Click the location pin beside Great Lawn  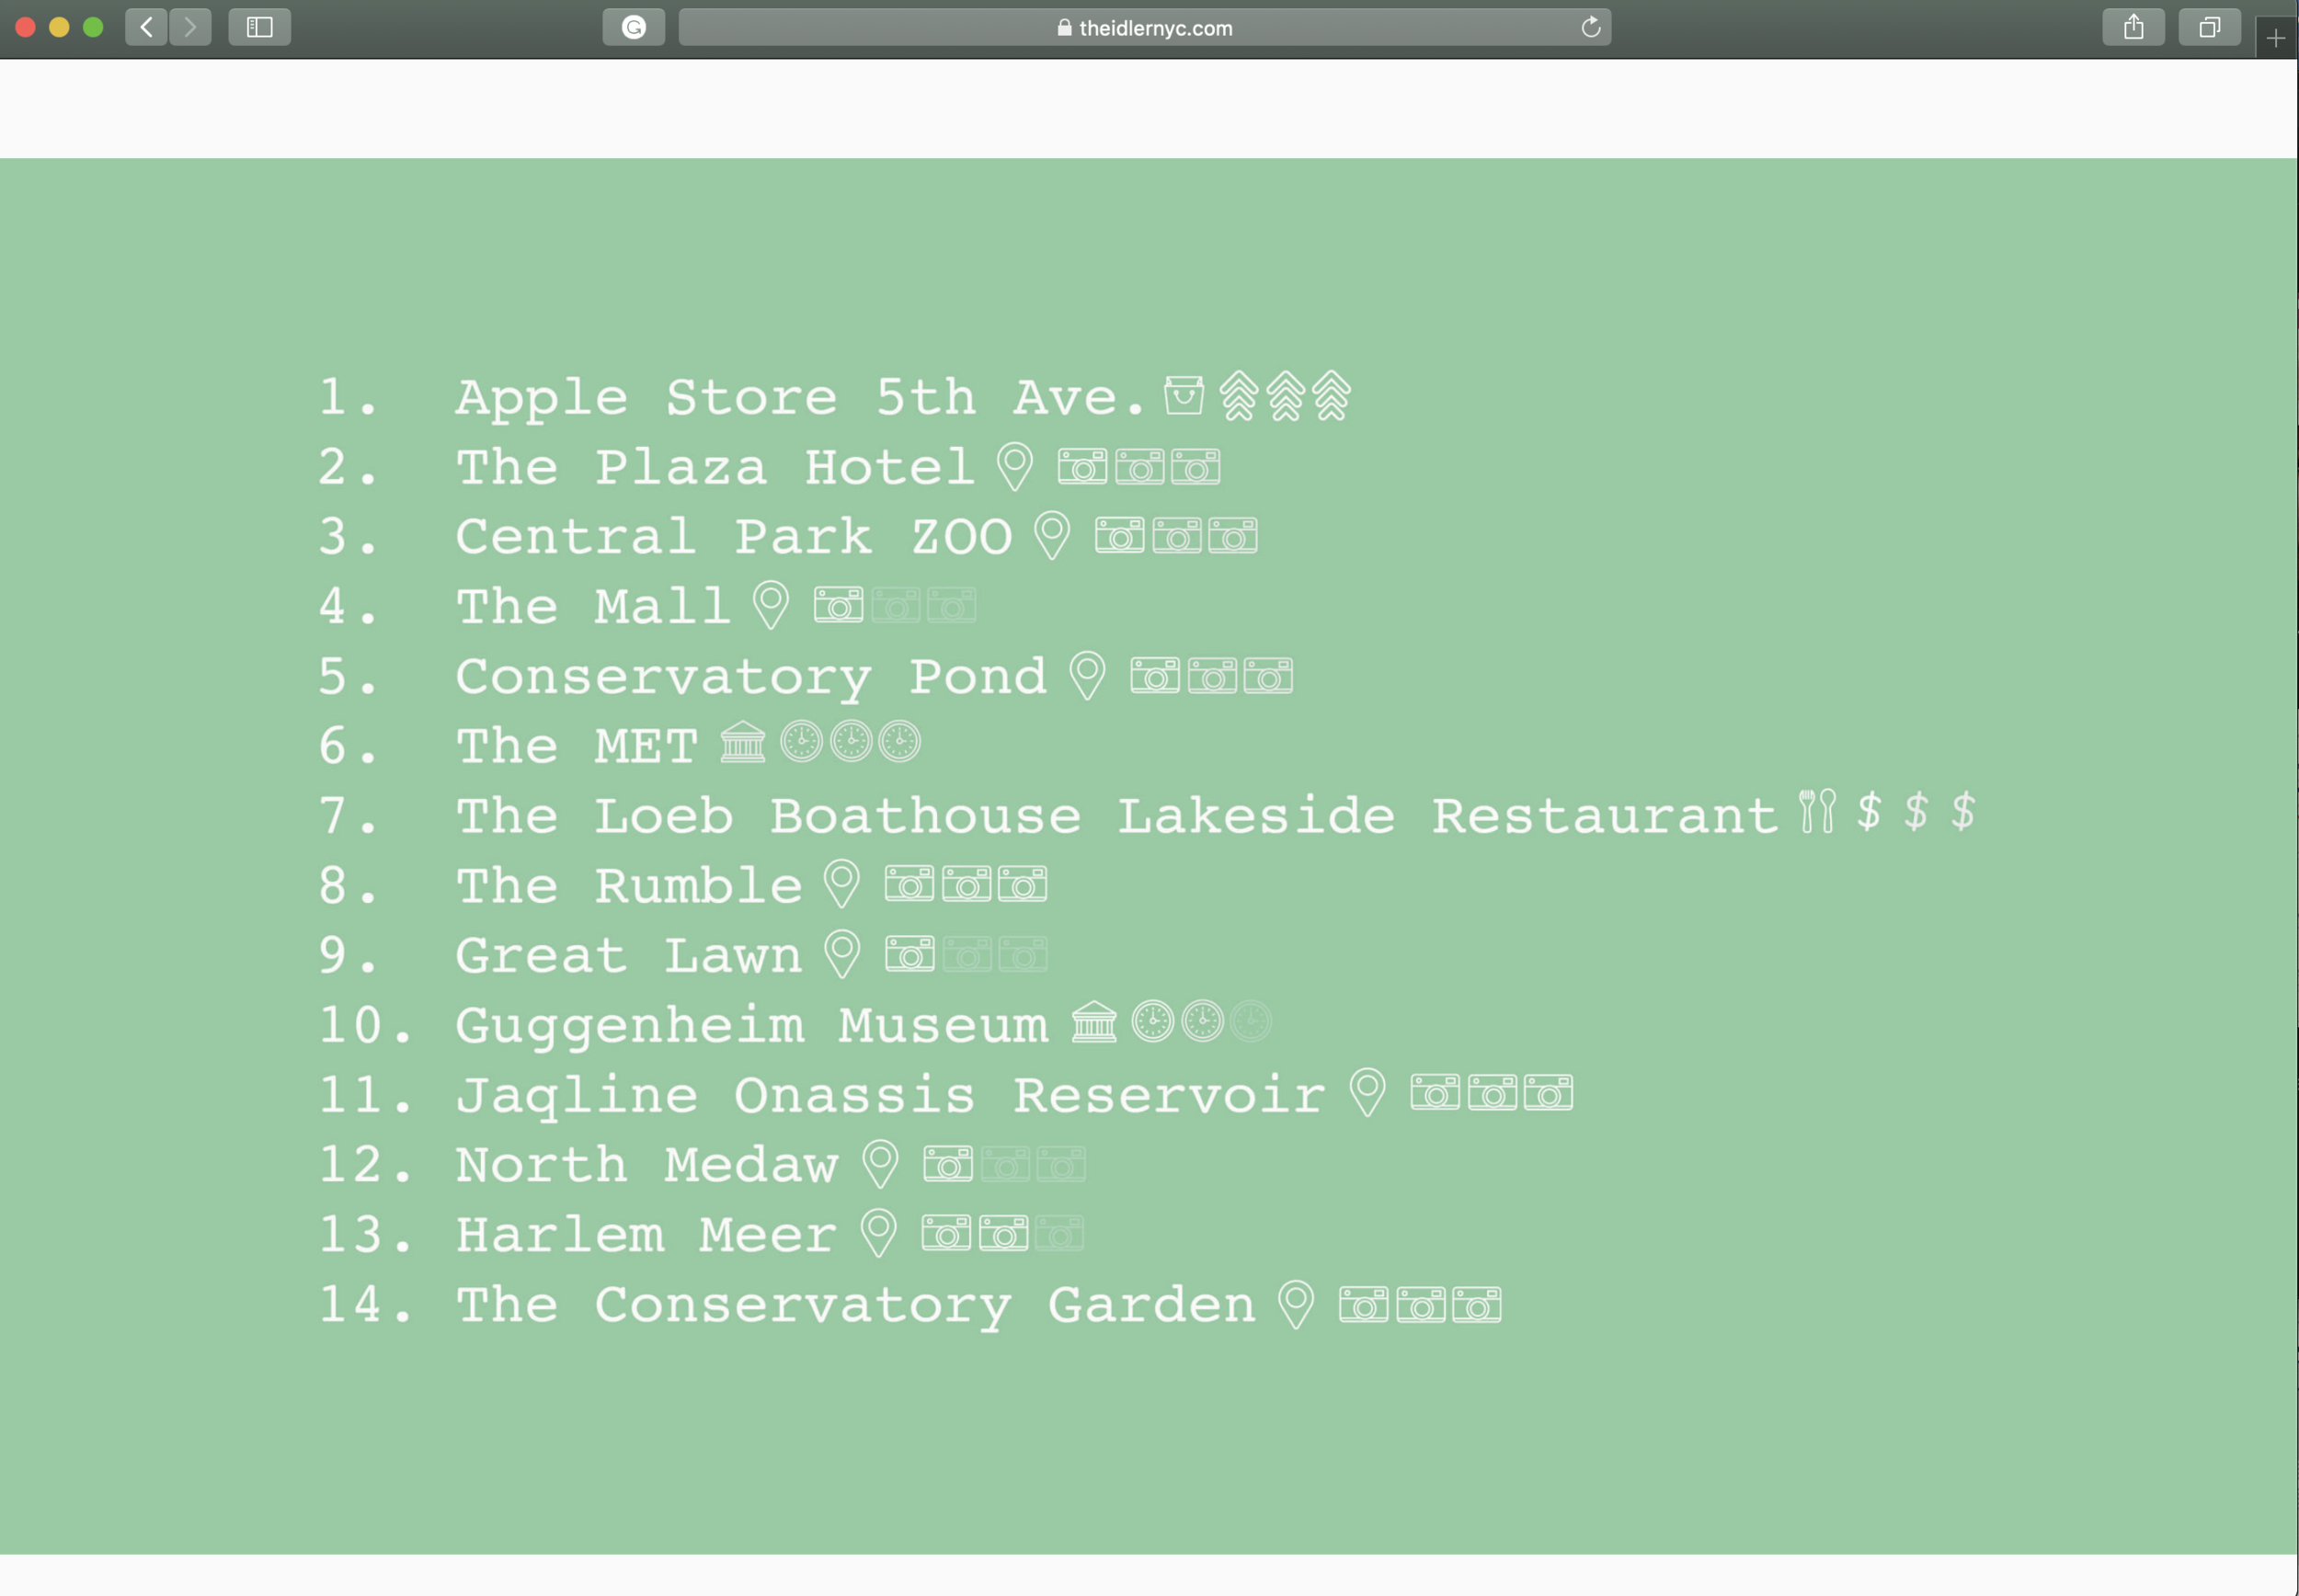[x=841, y=954]
